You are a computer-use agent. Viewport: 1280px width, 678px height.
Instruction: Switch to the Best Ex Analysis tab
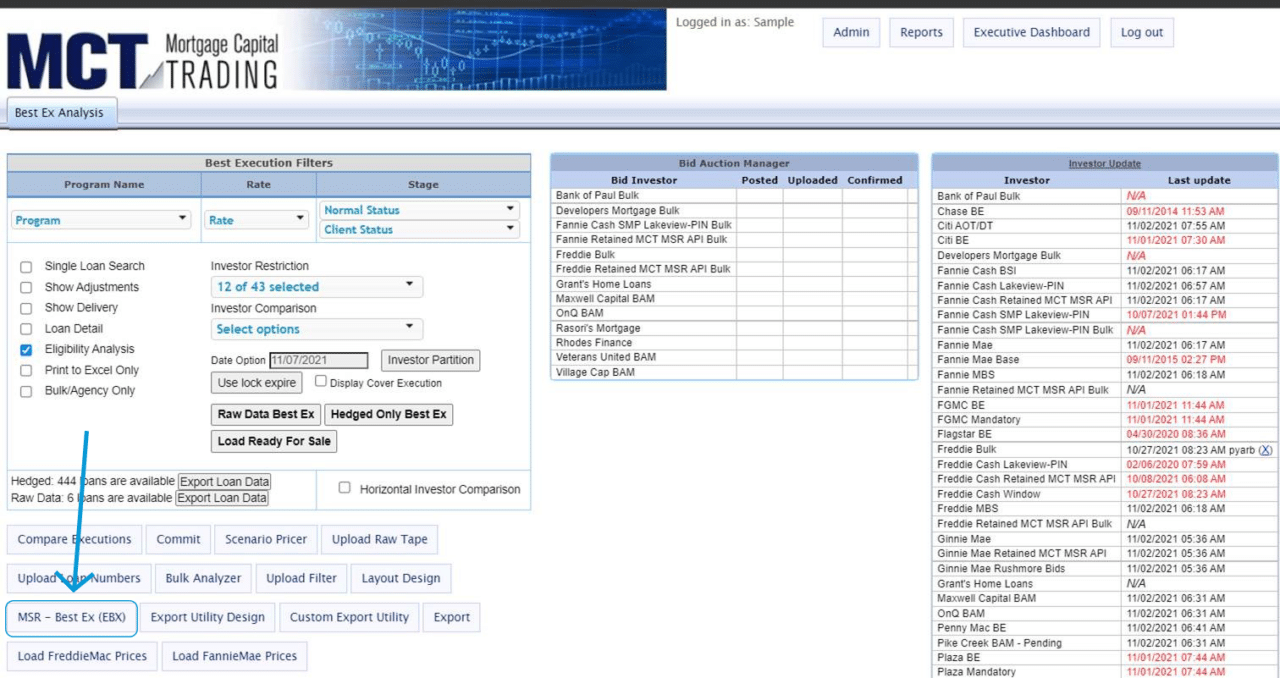point(61,113)
